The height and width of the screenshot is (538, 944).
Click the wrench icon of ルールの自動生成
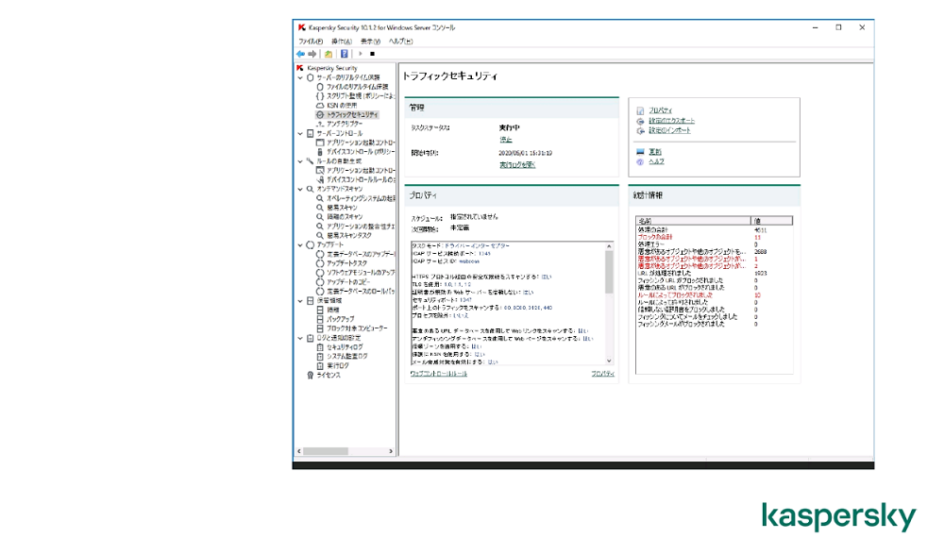click(310, 161)
